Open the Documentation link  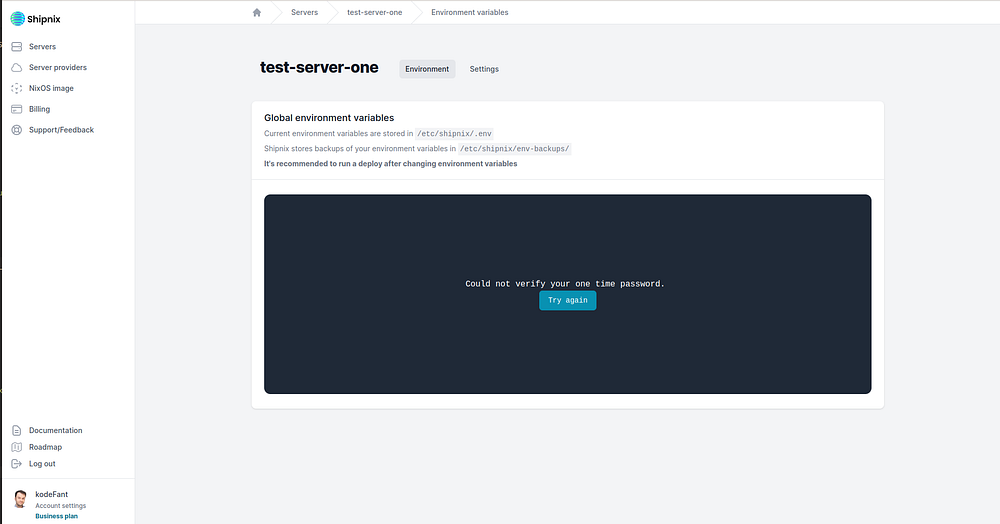click(55, 430)
